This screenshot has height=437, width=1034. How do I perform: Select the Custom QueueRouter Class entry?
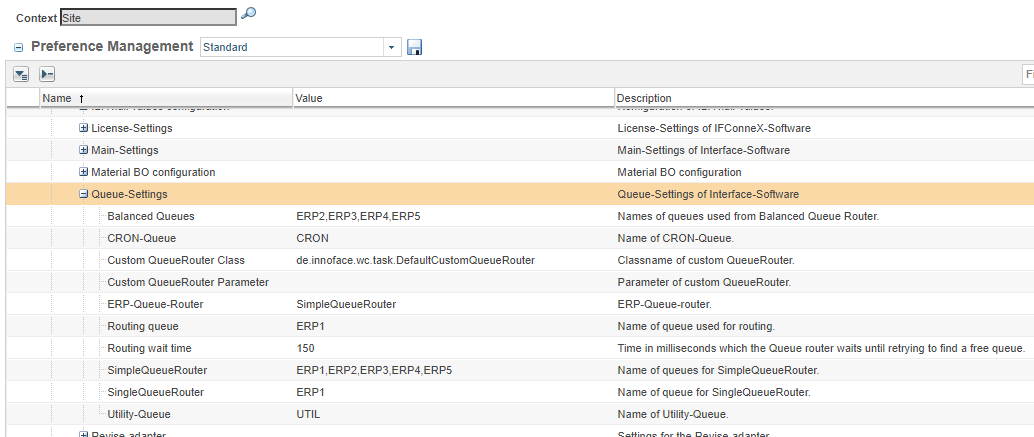tap(175, 261)
